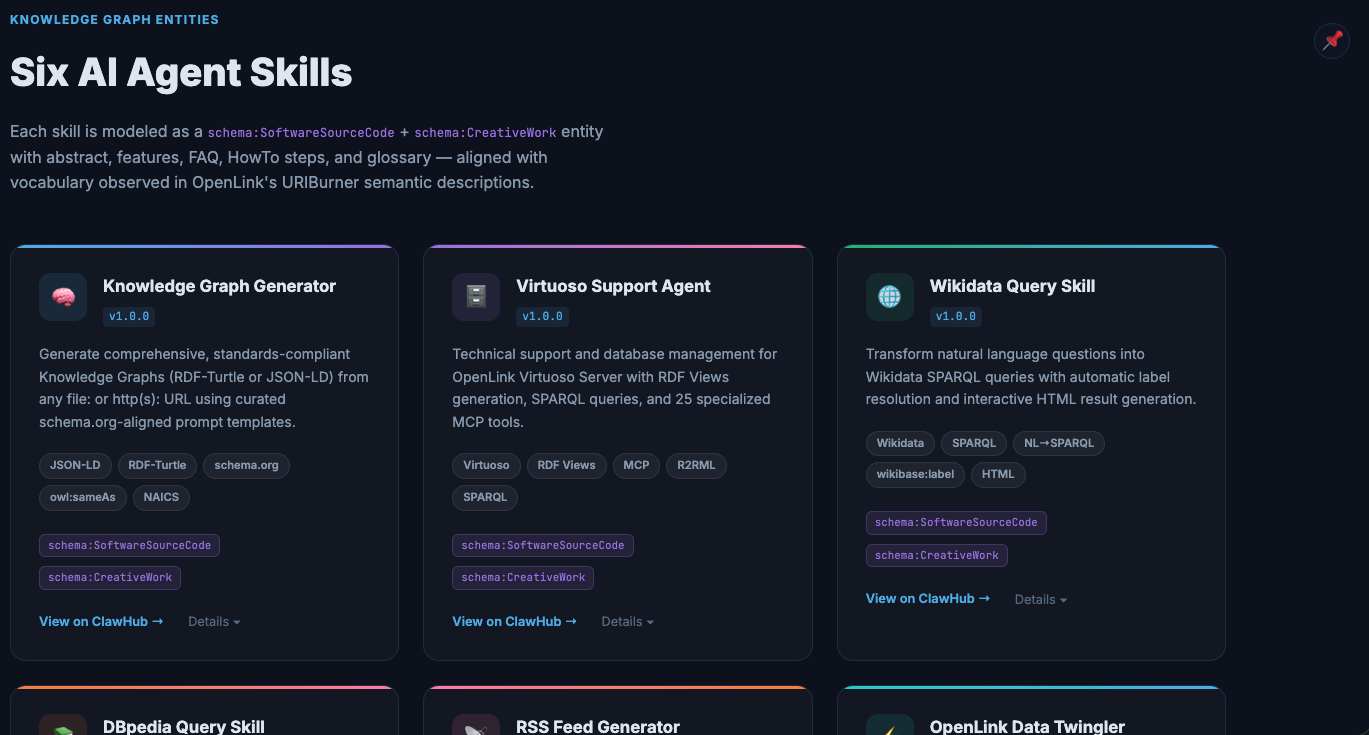Select the RDF Views tag chip
The image size is (1369, 735).
[566, 465]
